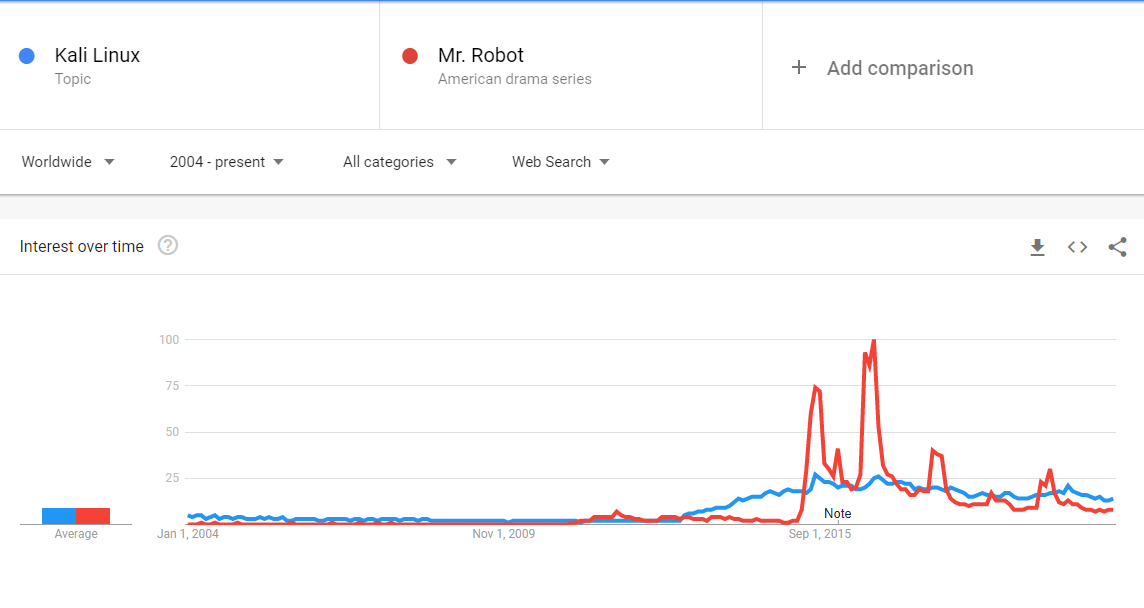Open the Worldwide region dropdown

pos(66,161)
